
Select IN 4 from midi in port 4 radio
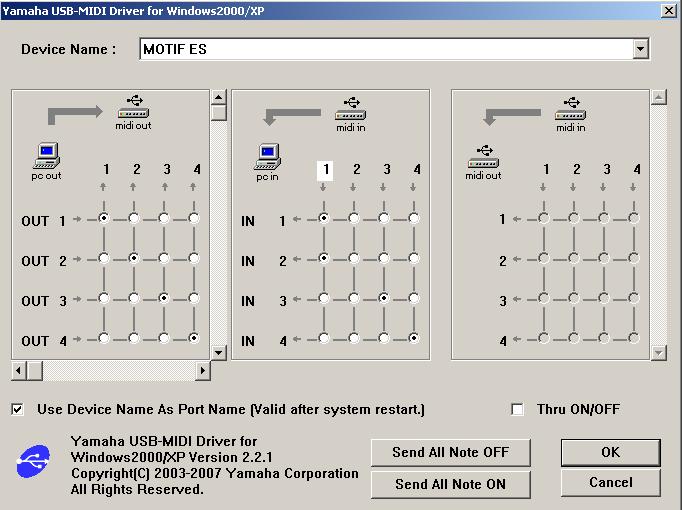click(x=414, y=338)
